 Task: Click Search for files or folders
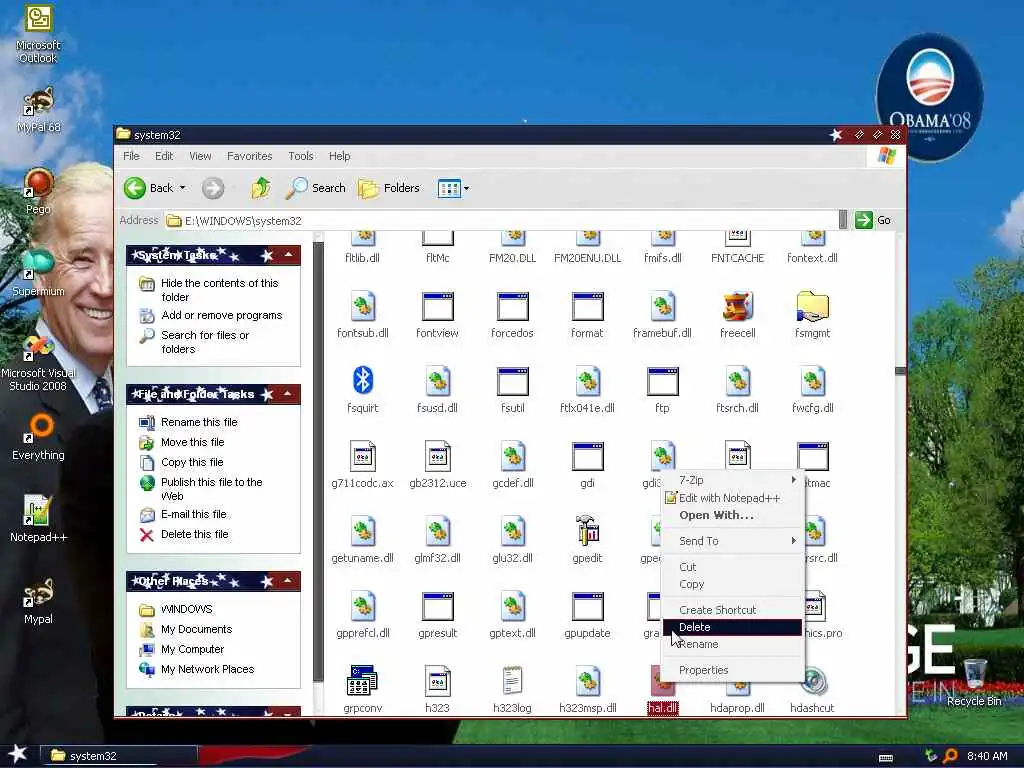click(205, 342)
